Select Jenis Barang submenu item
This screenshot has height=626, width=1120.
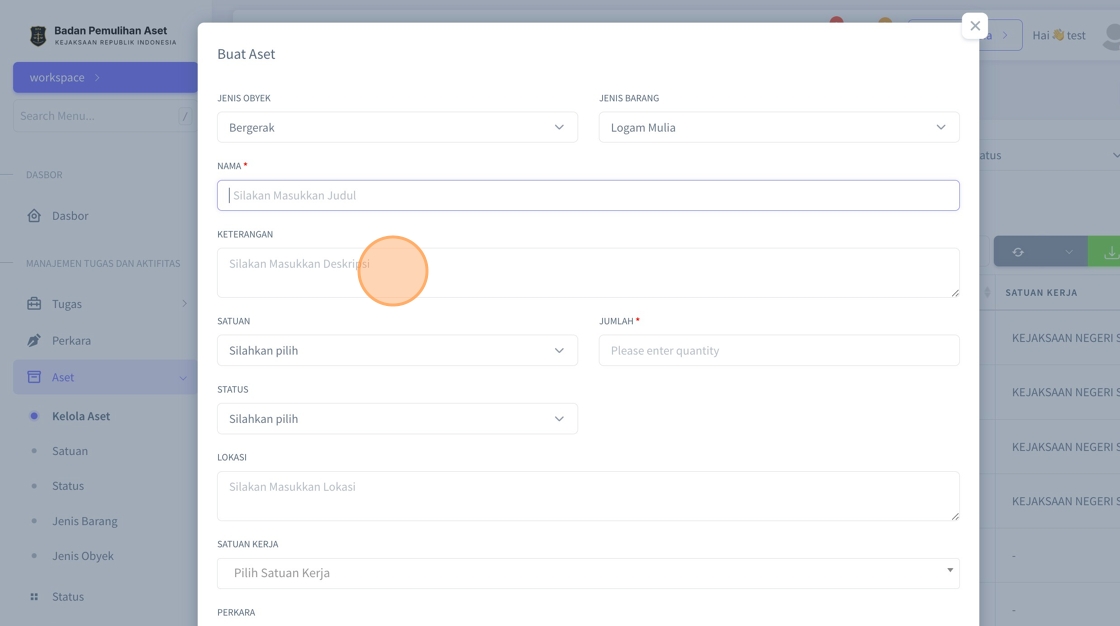click(x=84, y=521)
